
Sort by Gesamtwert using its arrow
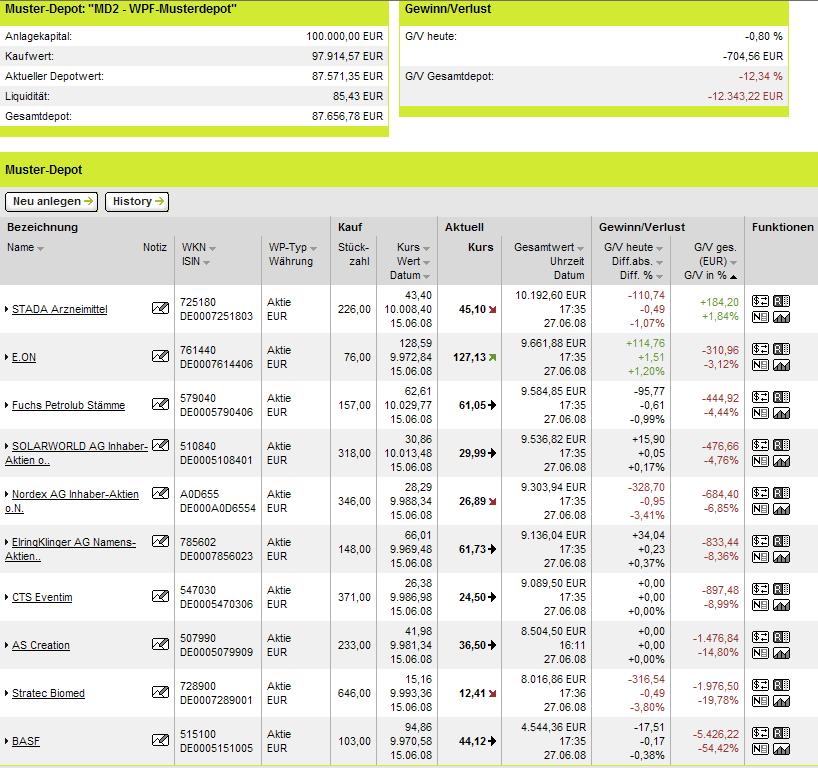[581, 249]
